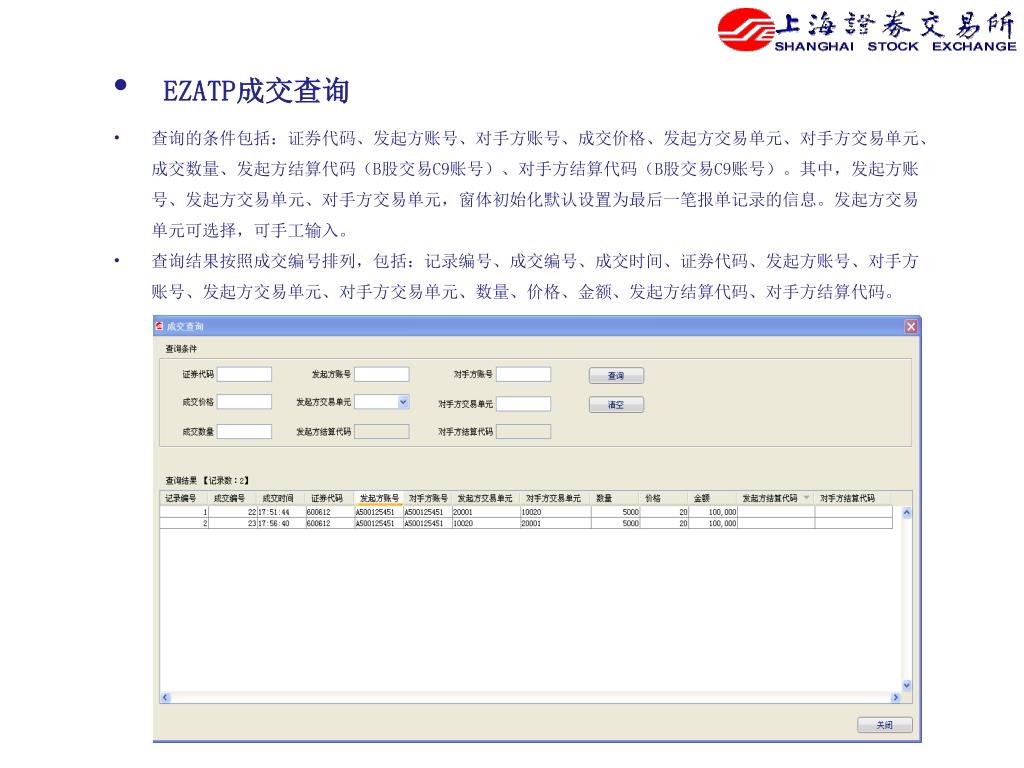Viewport: 1024px width, 768px height.
Task: Click the vertical scrollbar up arrow
Action: point(906,513)
